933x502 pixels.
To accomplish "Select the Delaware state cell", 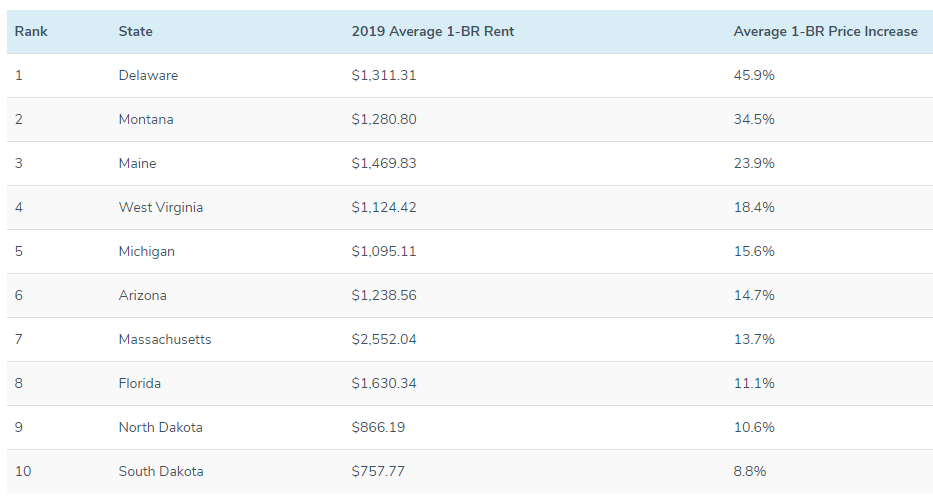I will tap(148, 75).
